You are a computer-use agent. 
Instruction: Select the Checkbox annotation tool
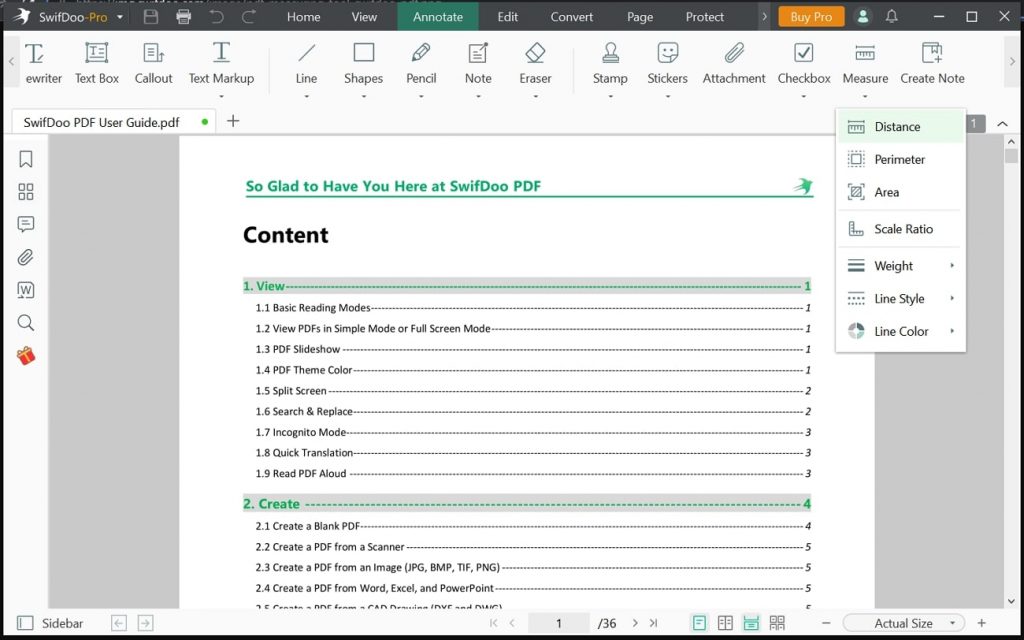click(x=803, y=60)
